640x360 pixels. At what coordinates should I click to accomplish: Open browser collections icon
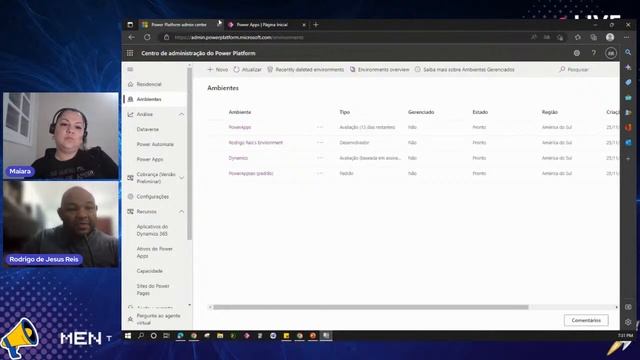pos(593,38)
